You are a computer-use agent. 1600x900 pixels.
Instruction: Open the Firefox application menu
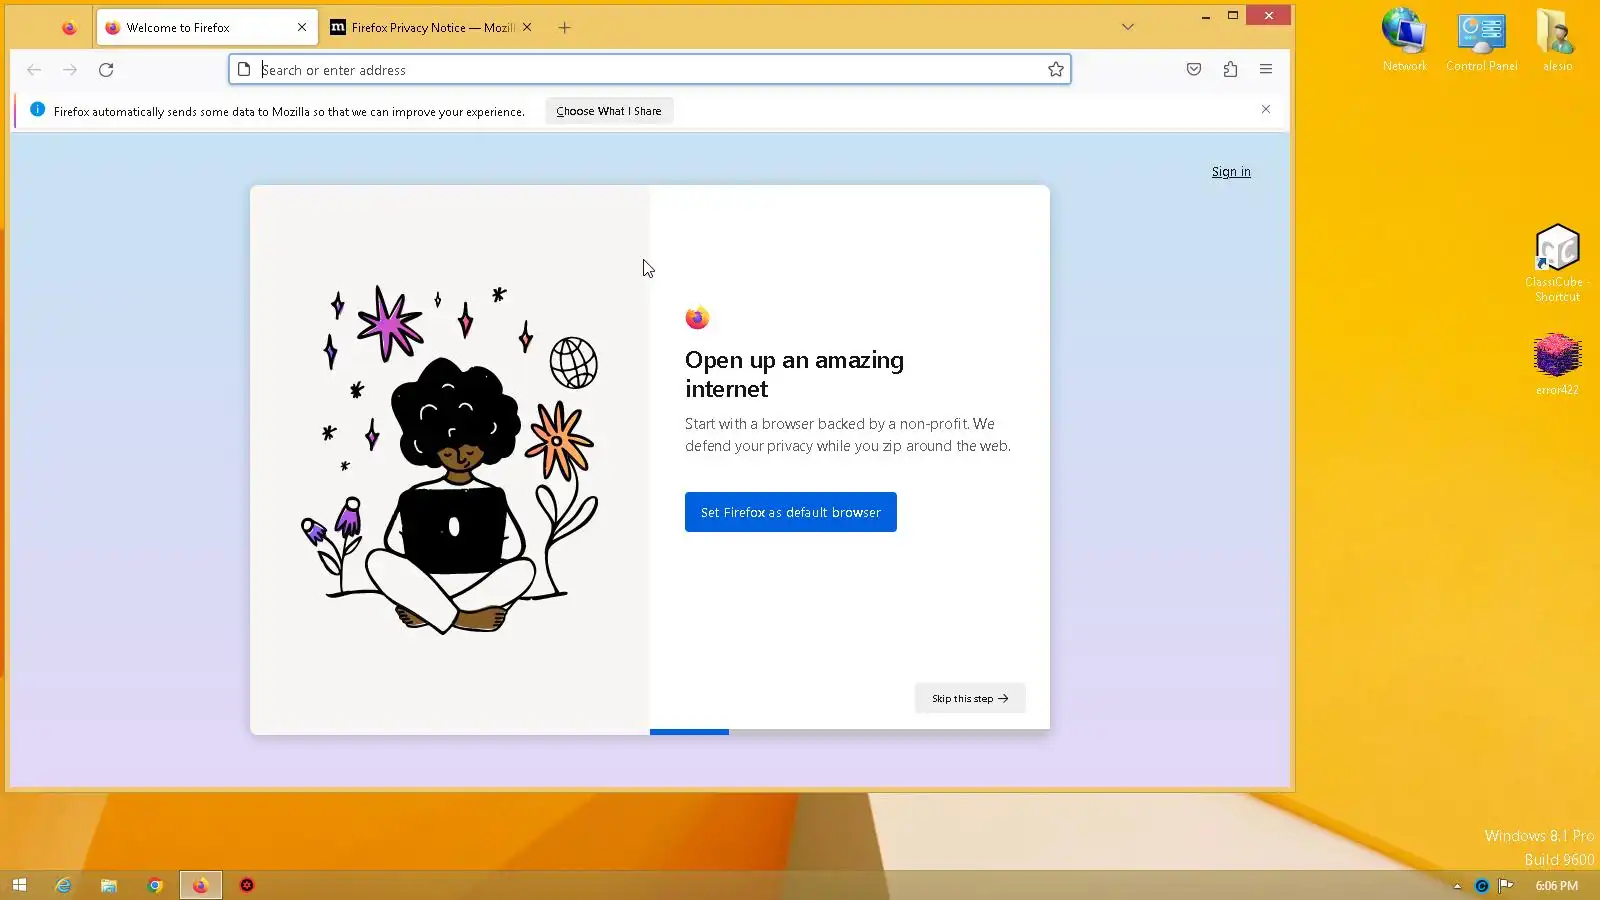click(1266, 70)
